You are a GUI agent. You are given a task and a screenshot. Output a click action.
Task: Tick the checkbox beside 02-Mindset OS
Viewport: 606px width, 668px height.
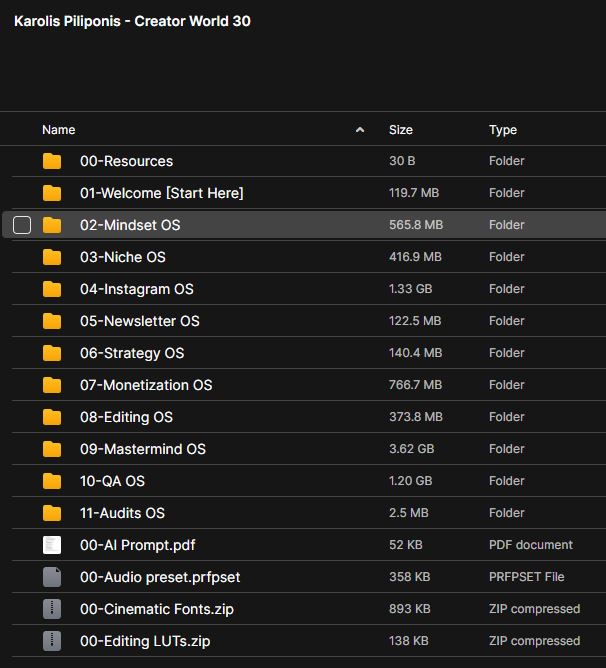[x=22, y=225]
